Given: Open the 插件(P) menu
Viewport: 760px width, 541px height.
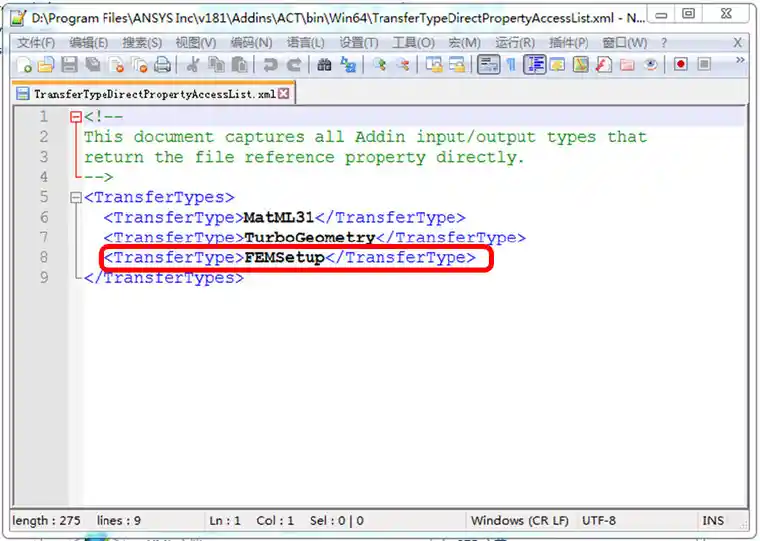Looking at the screenshot, I should pyautogui.click(x=569, y=43).
